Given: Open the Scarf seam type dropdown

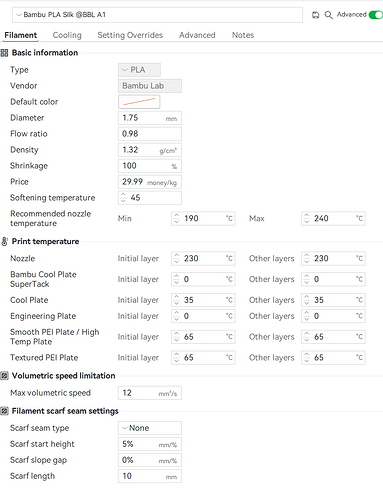Looking at the screenshot, I should coord(150,428).
